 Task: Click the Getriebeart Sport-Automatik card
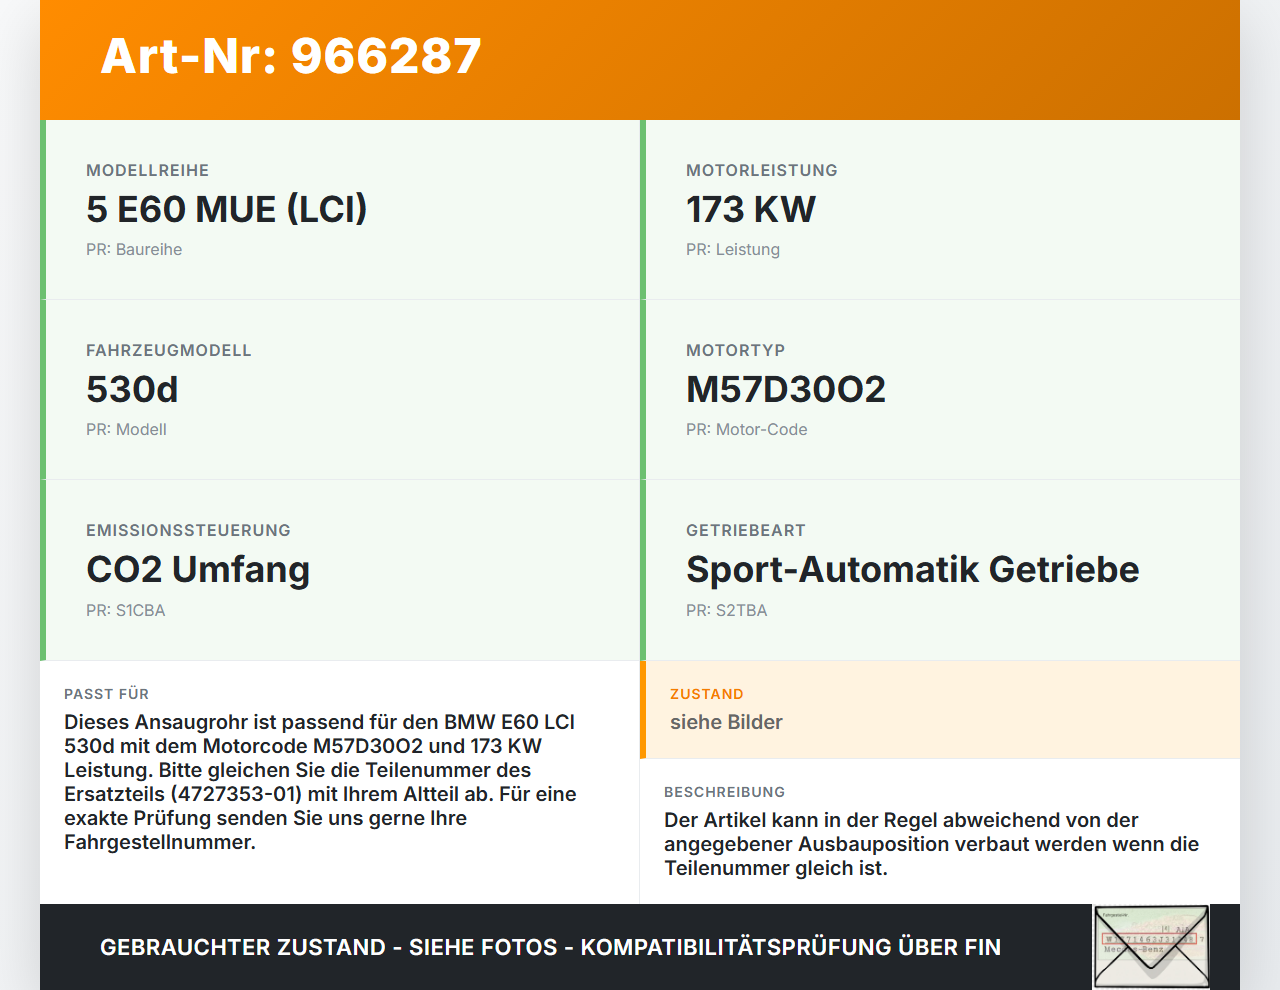pyautogui.click(x=940, y=569)
